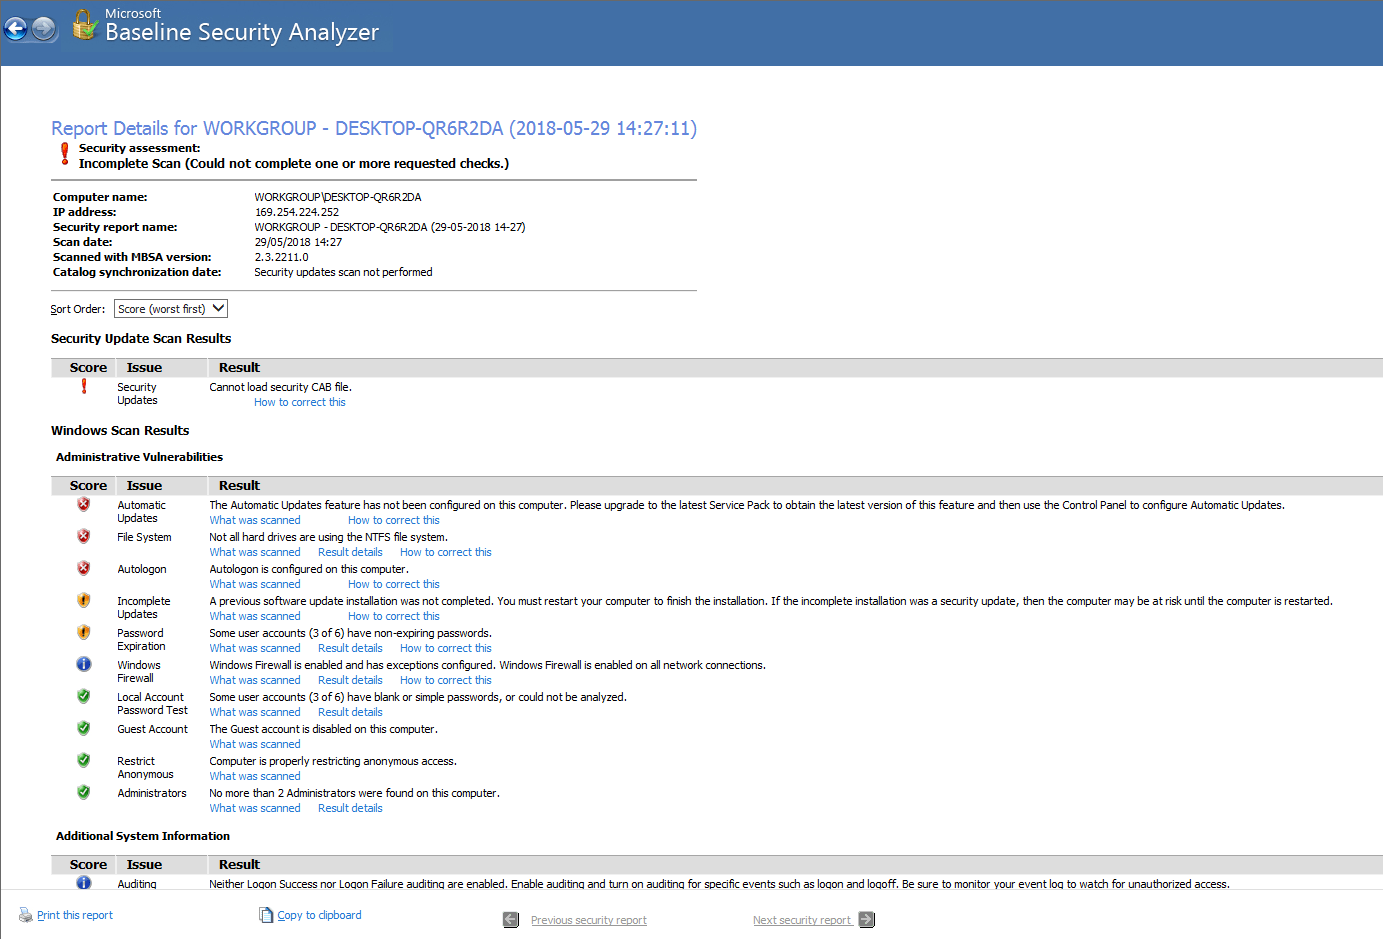The width and height of the screenshot is (1383, 939).
Task: Click the green check shield for Administrators
Action: point(84,792)
